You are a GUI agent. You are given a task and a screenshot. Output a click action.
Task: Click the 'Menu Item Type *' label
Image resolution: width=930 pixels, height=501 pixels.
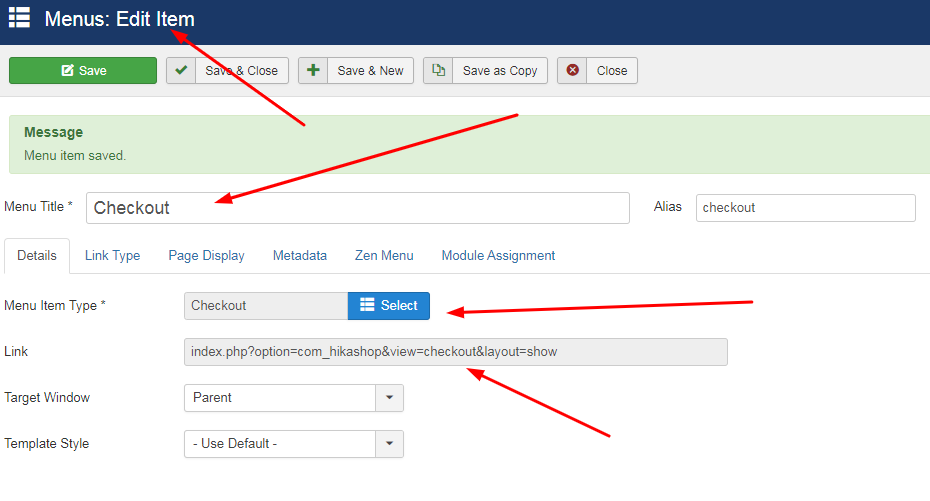55,306
